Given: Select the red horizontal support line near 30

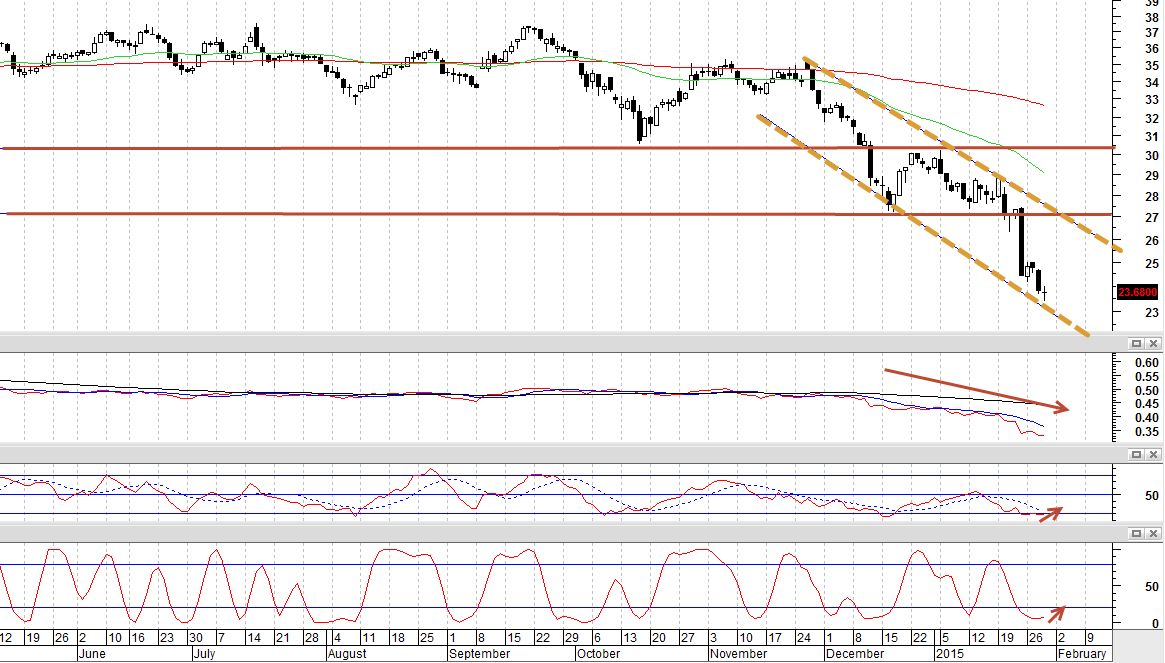Looking at the screenshot, I should coord(557,149).
